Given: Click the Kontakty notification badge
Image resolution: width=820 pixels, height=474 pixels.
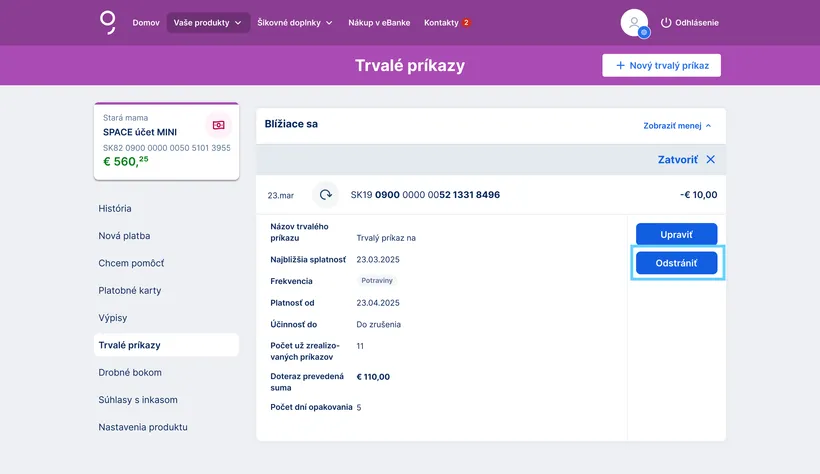Looking at the screenshot, I should click(x=466, y=23).
